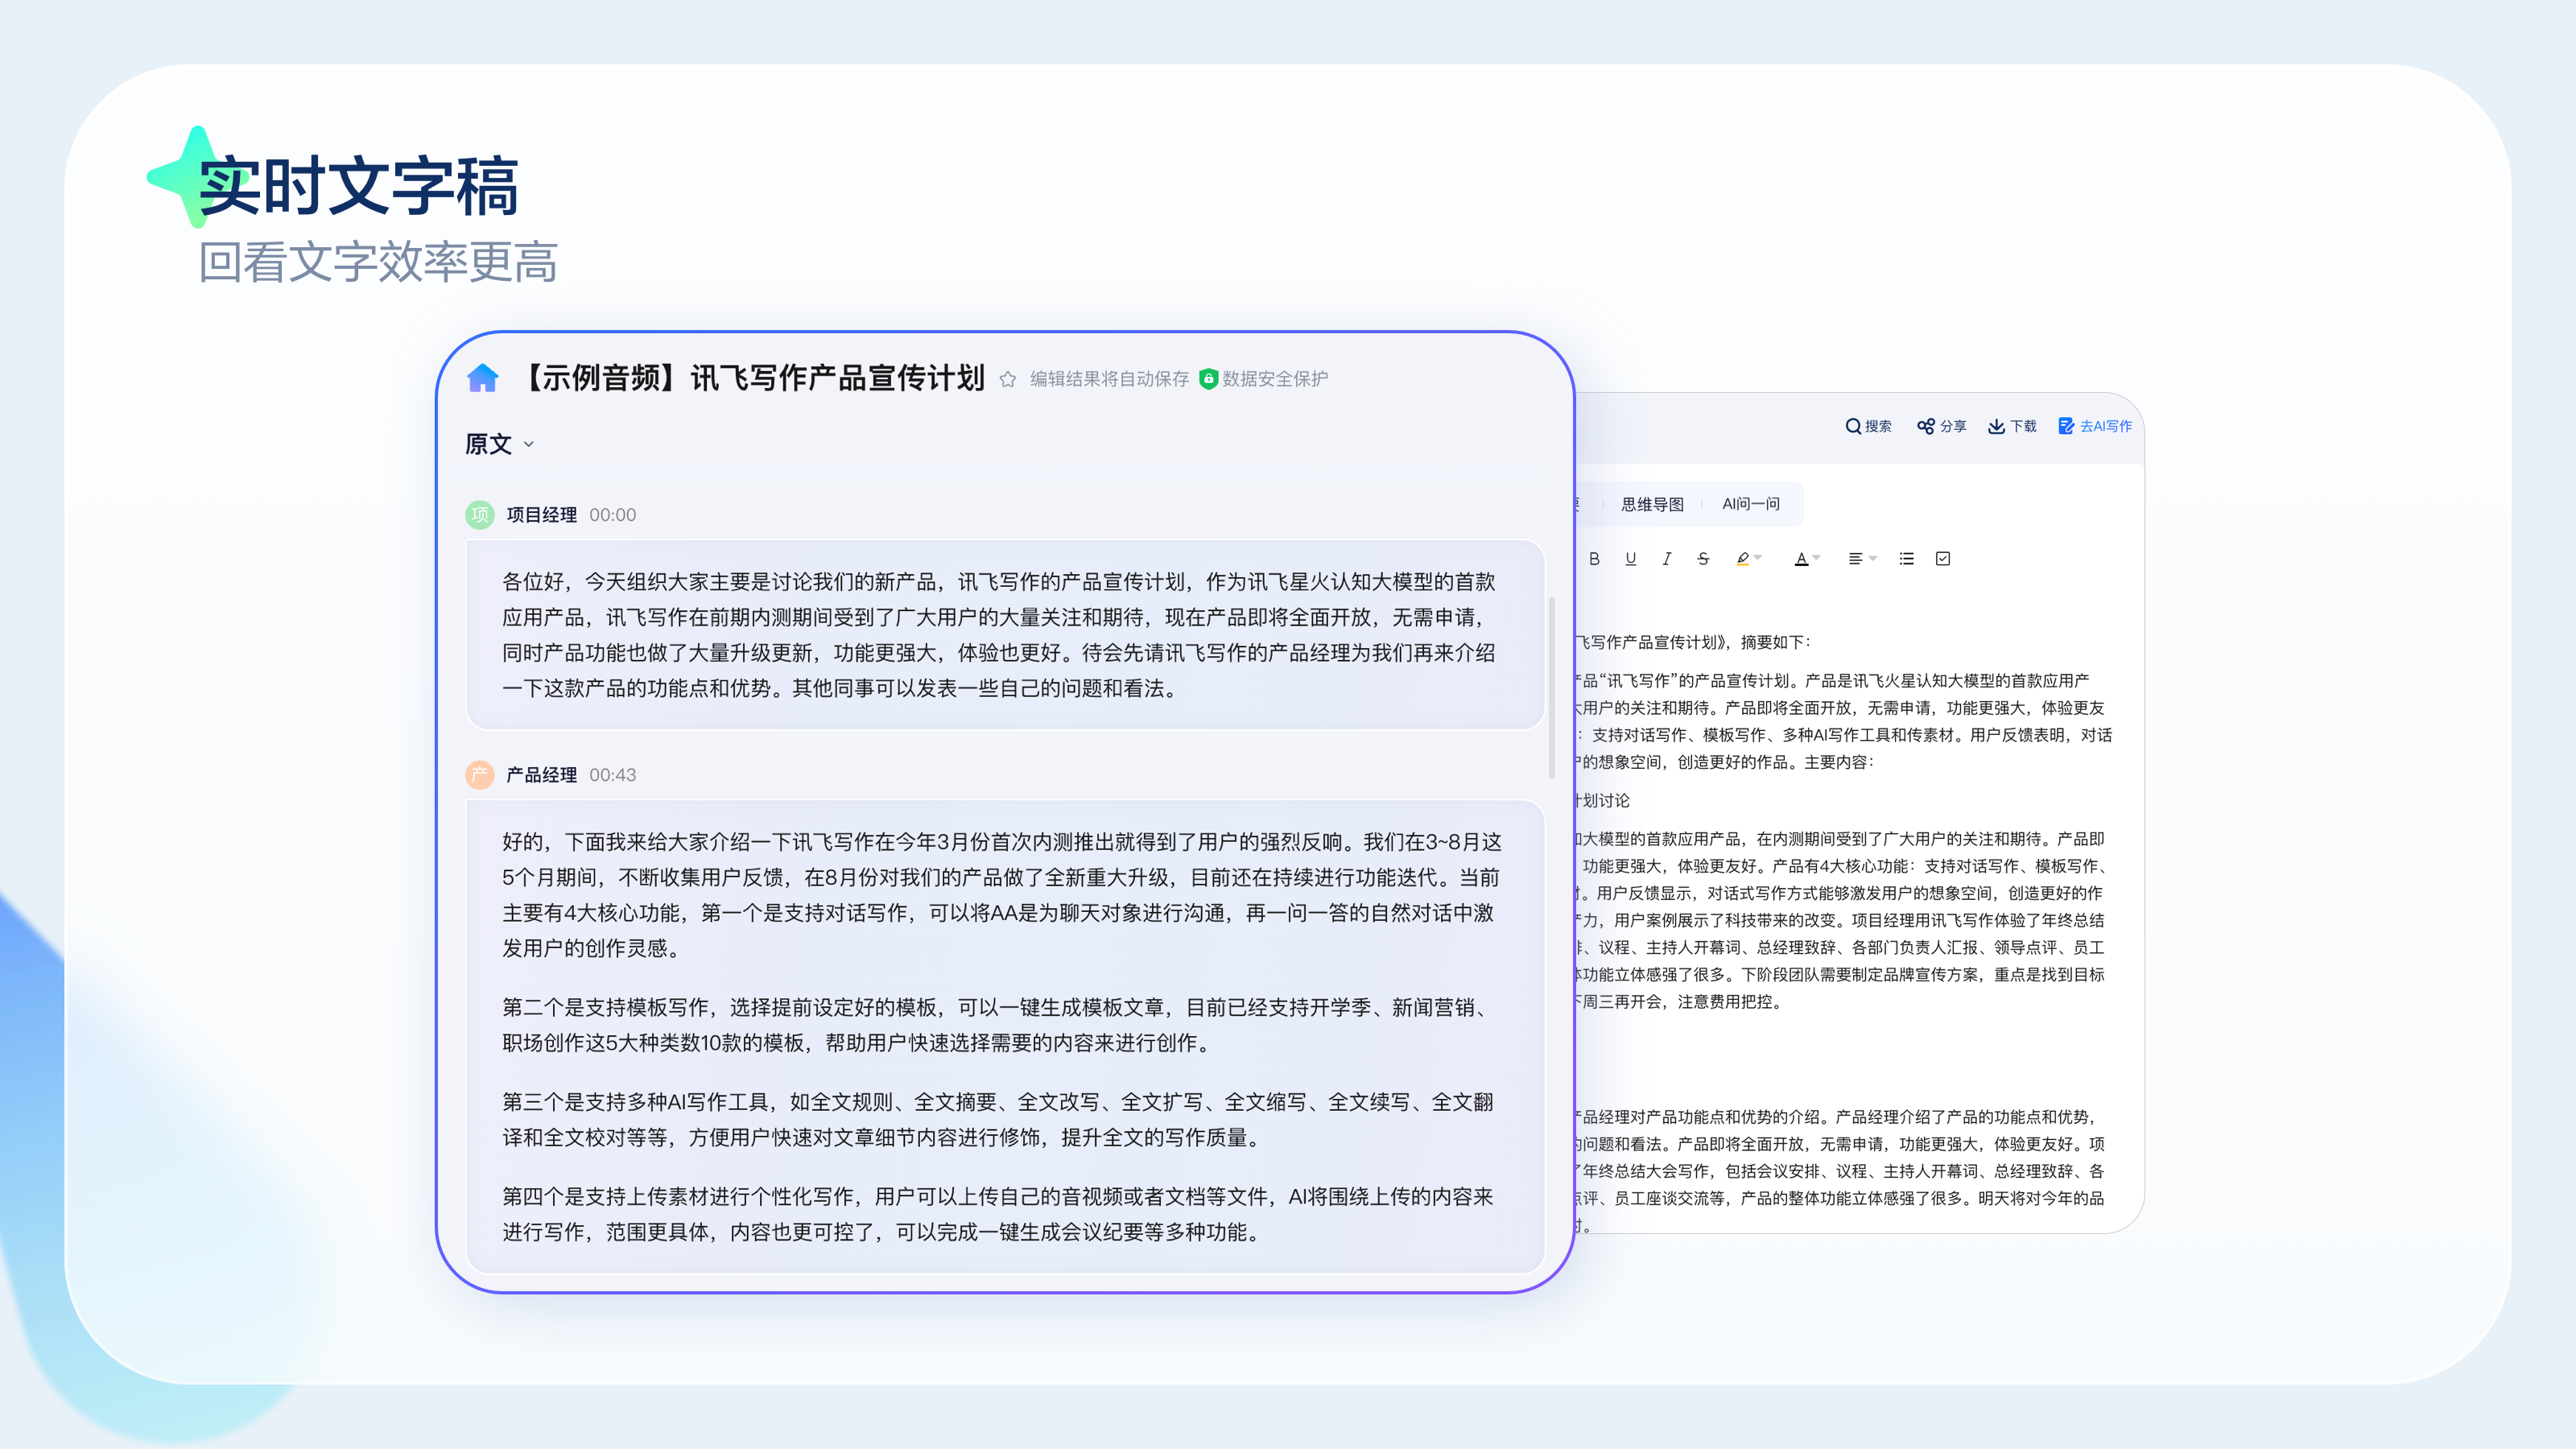
Task: Toggle italic formatting
Action: pos(1666,559)
